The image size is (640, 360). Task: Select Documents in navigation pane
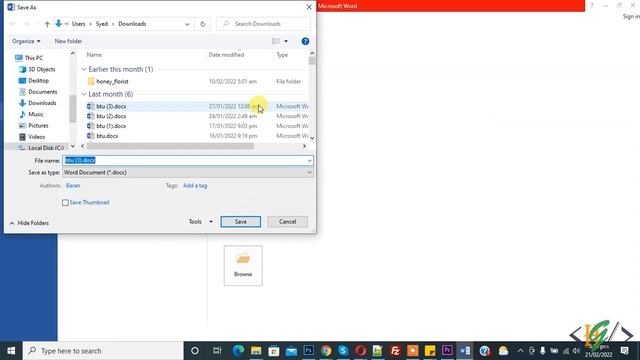[x=38, y=92]
